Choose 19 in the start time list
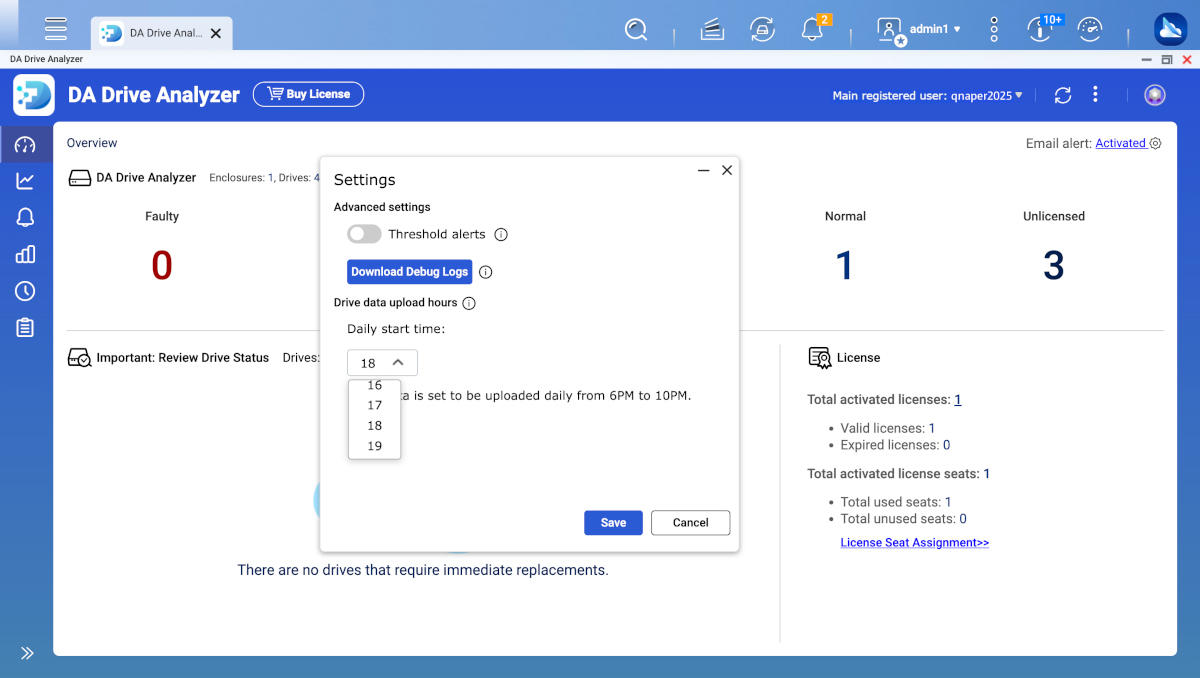 coord(375,446)
